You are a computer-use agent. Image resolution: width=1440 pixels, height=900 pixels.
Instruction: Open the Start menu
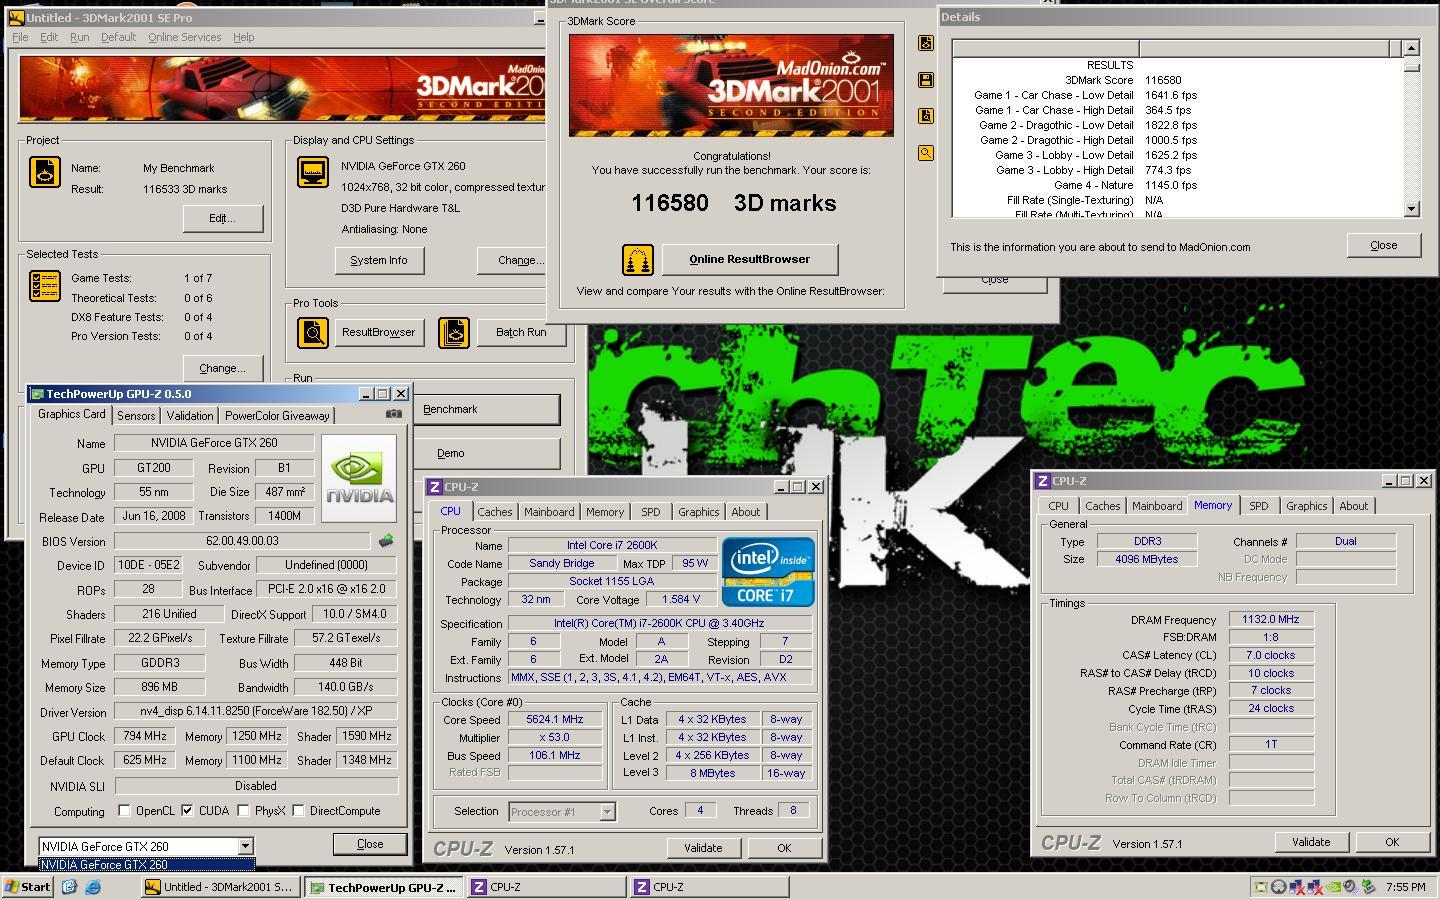point(28,886)
